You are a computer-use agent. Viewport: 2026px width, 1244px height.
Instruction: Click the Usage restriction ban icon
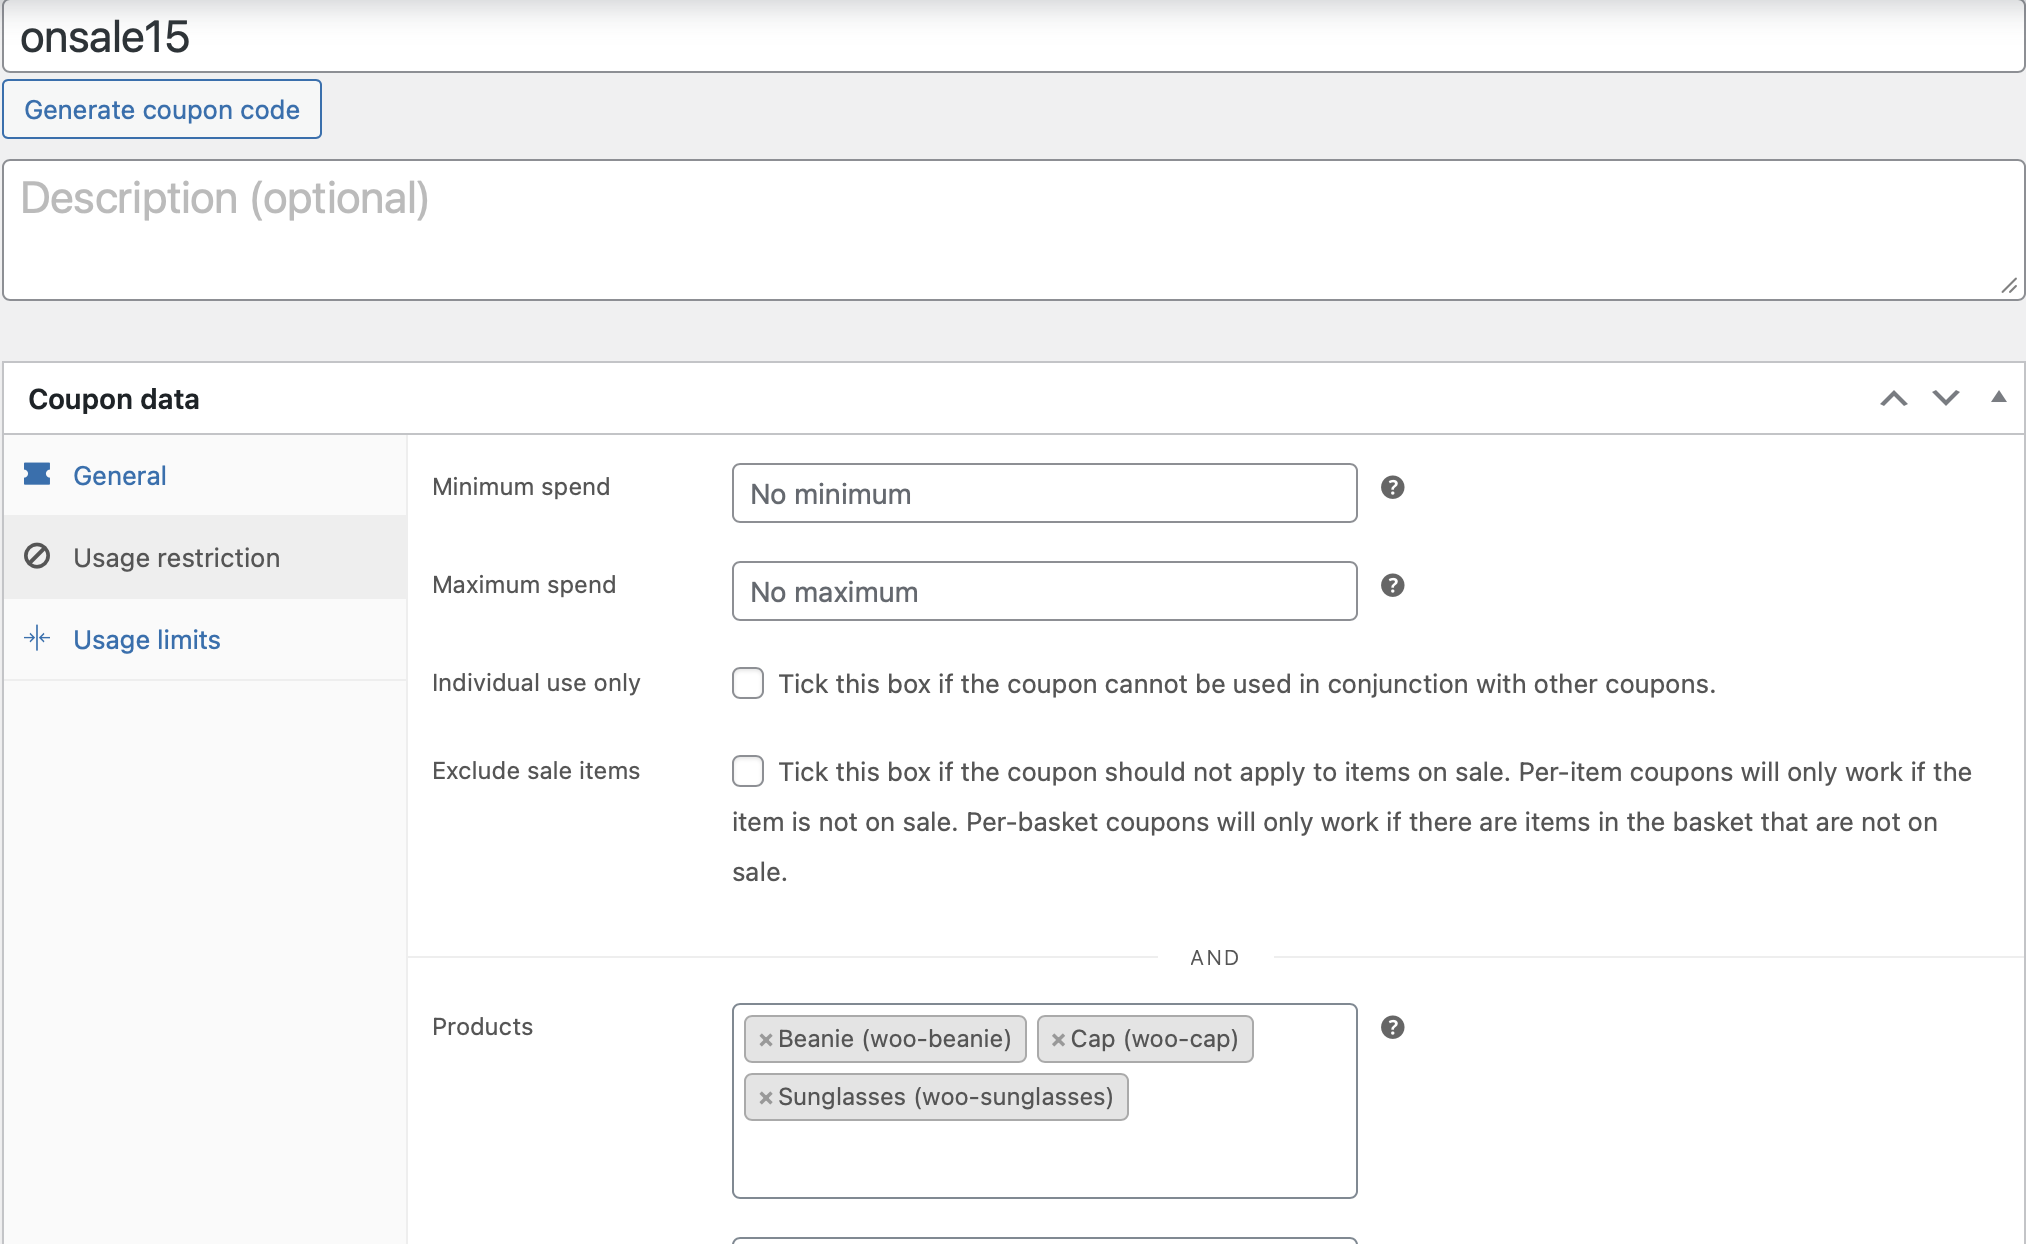click(x=37, y=556)
